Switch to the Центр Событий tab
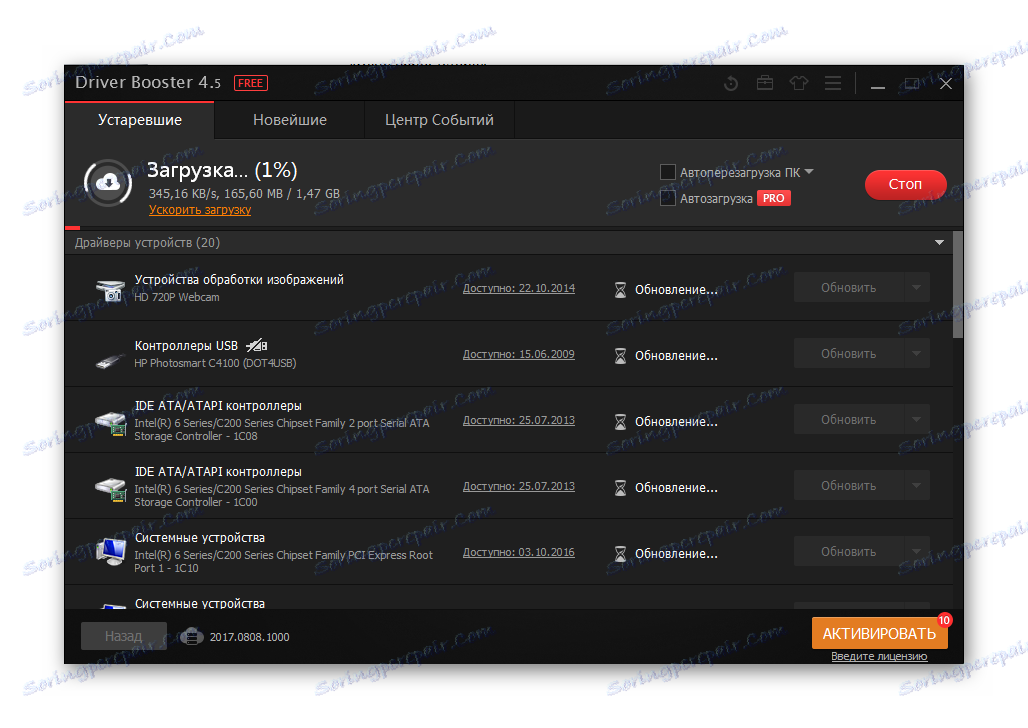Image resolution: width=1028 pixels, height=728 pixels. pyautogui.click(x=439, y=120)
